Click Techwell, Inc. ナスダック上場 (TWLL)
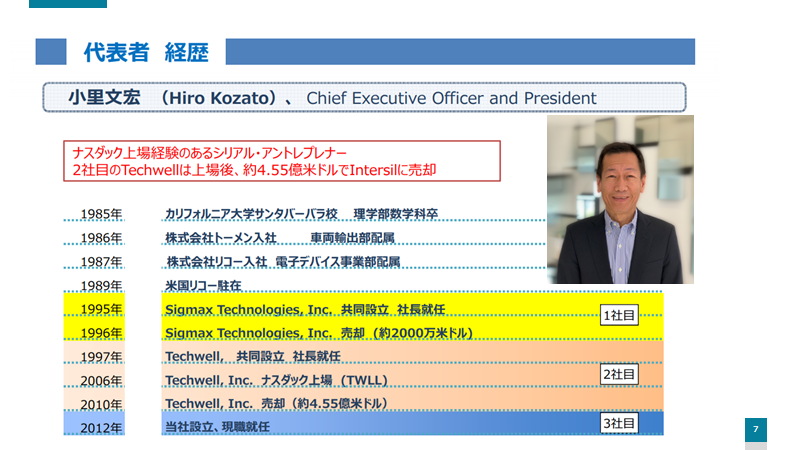Image resolution: width=800 pixels, height=450 pixels. (276, 380)
